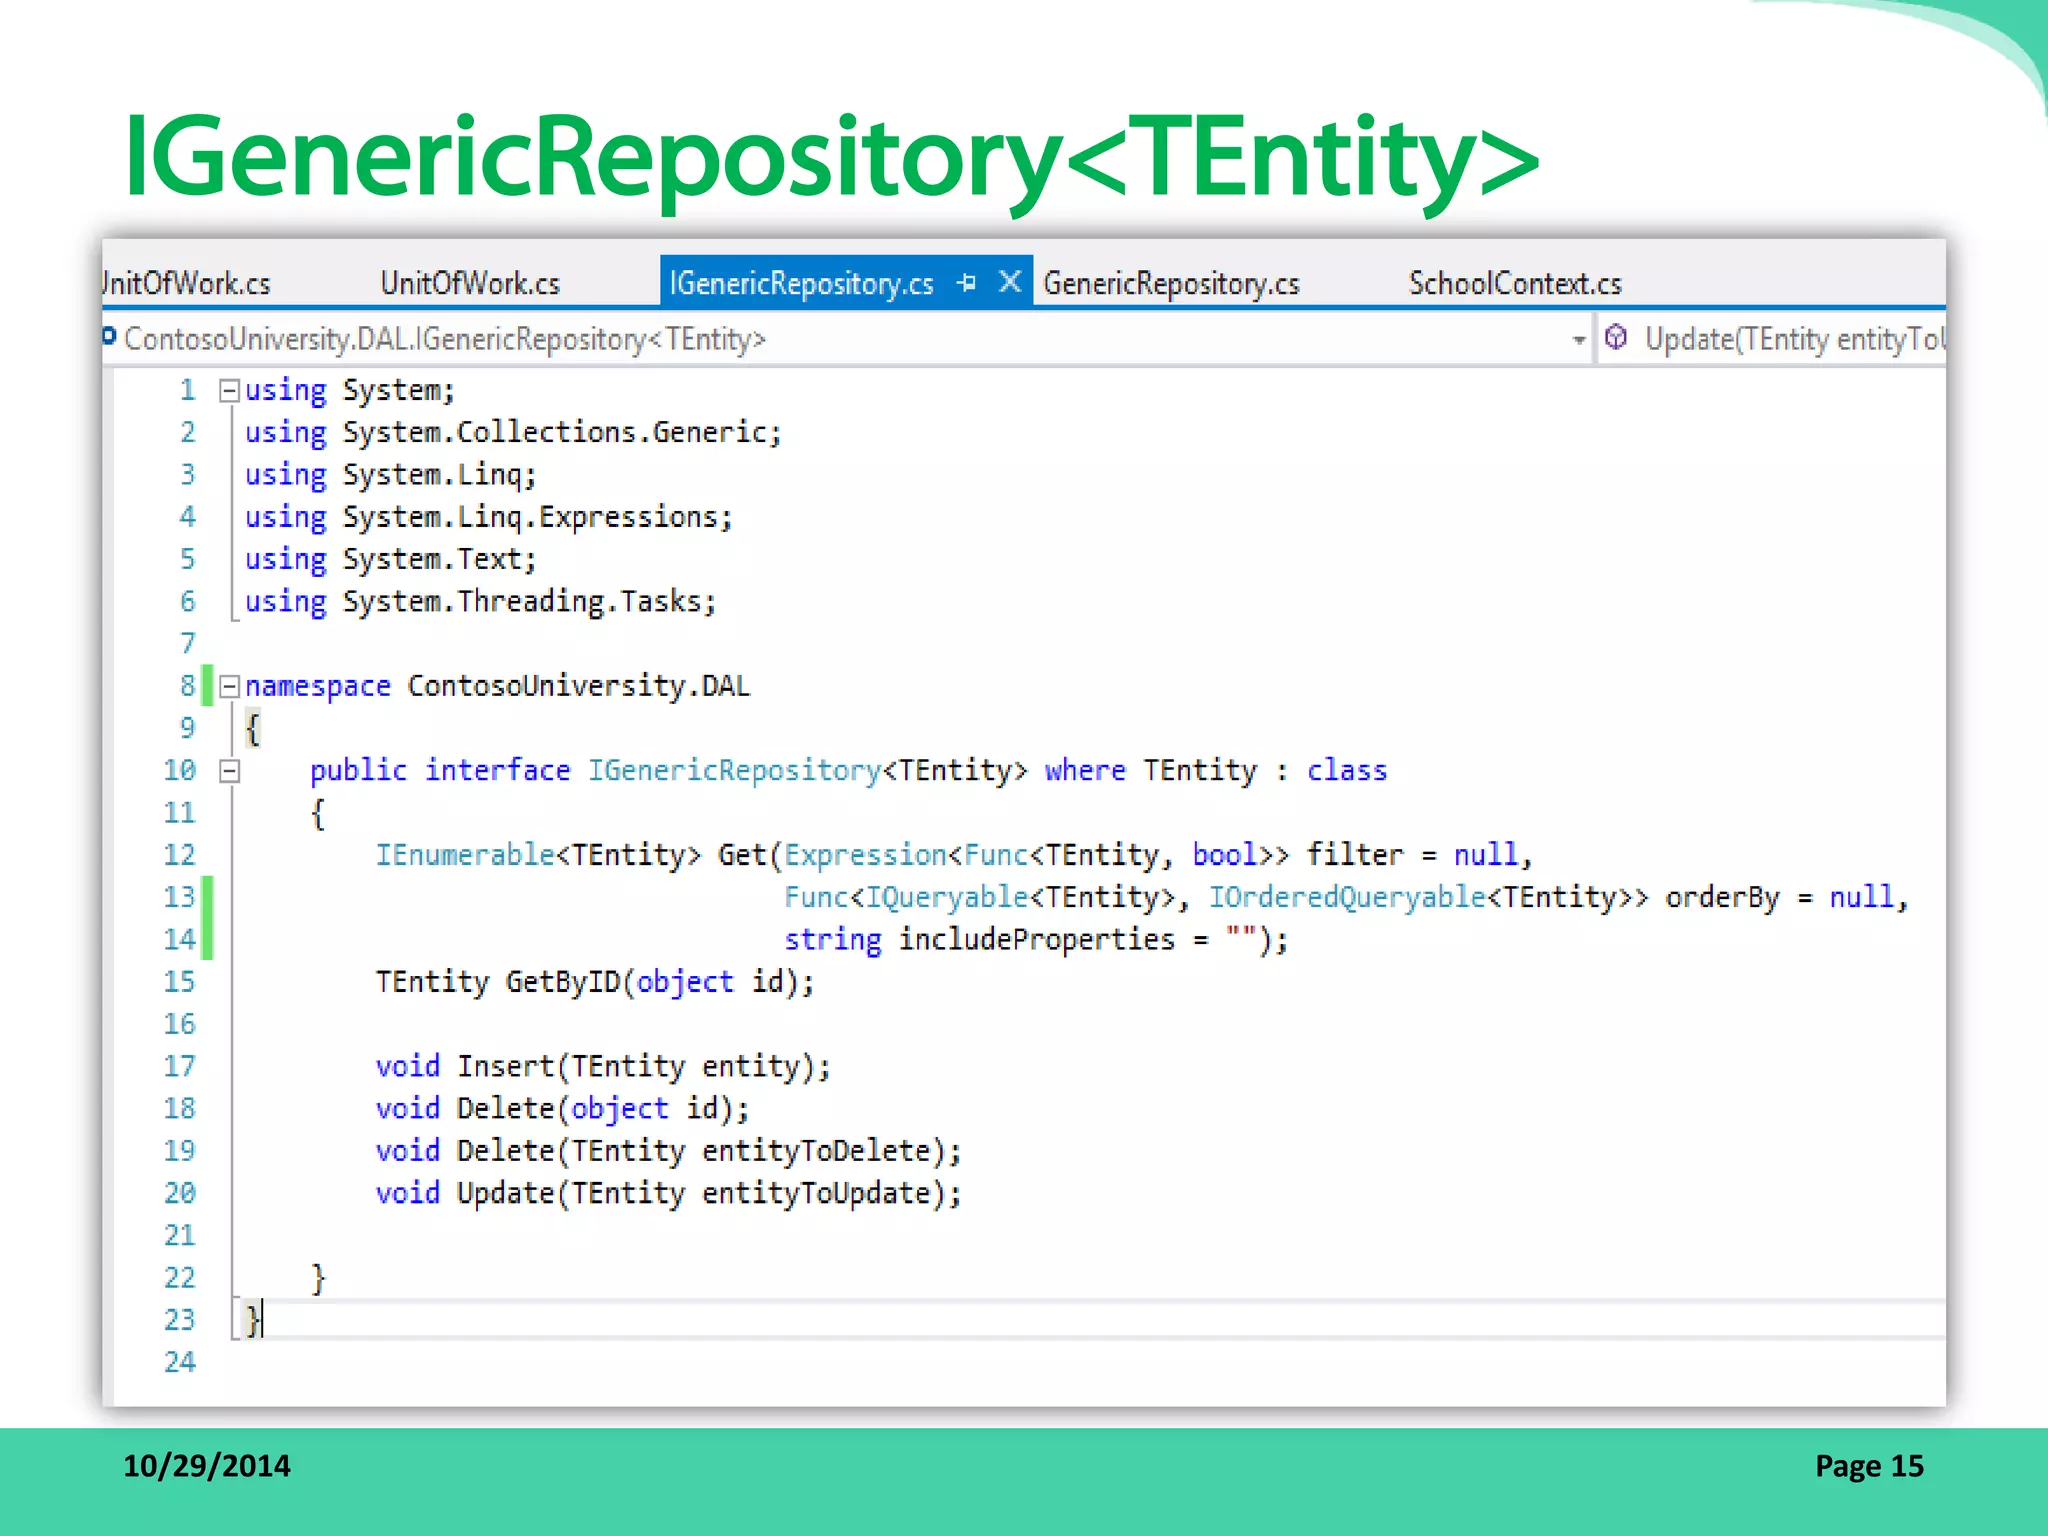
Task: Click 'entityToDelete' parameter text
Action: 816,1151
